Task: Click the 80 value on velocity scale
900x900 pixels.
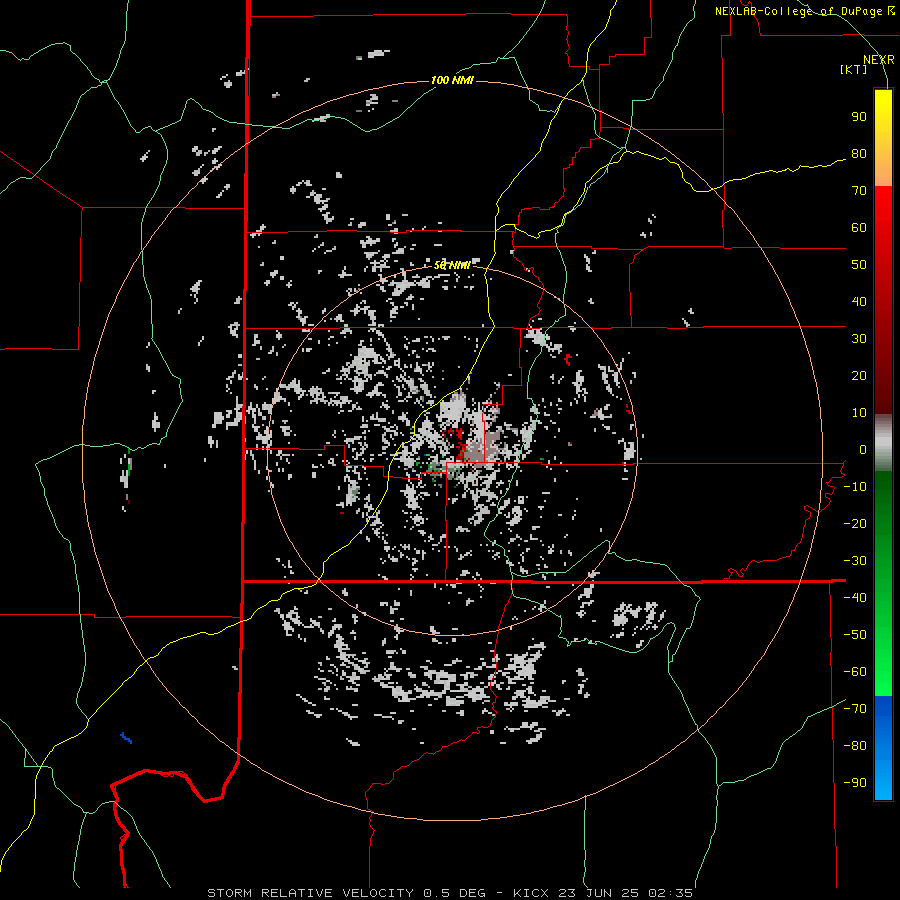Action: (x=859, y=154)
